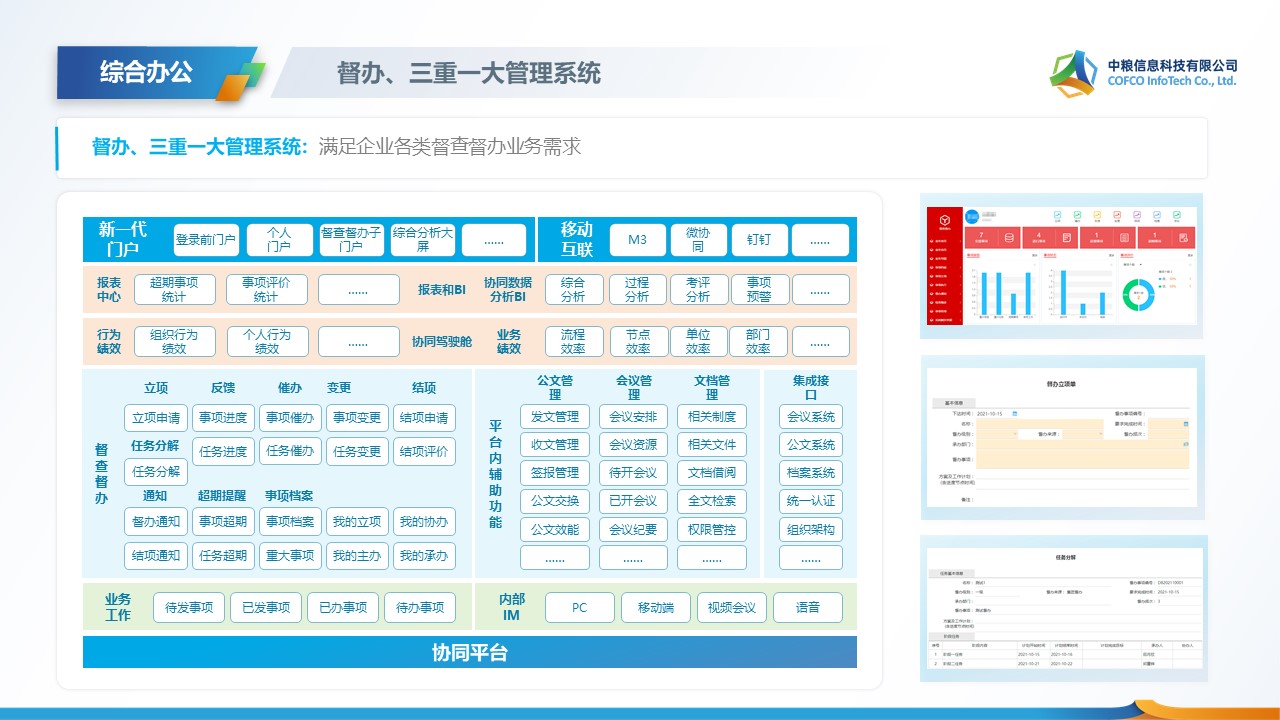Viewport: 1280px width, 720px height.
Task: Click the green donut chart in dashboard
Action: (x=1138, y=293)
